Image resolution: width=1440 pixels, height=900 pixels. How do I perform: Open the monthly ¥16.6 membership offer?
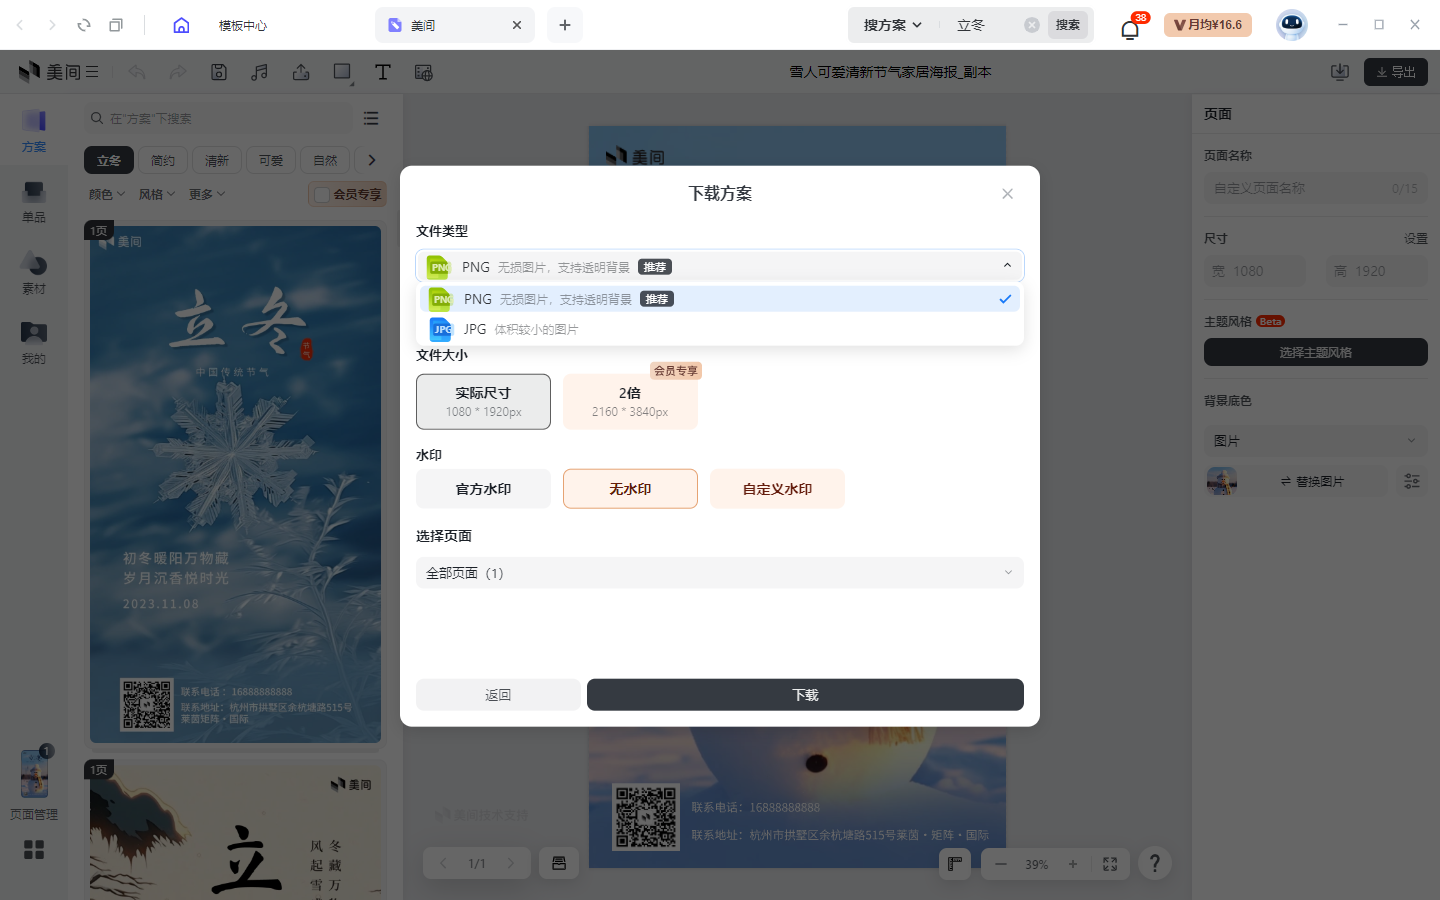click(x=1208, y=25)
